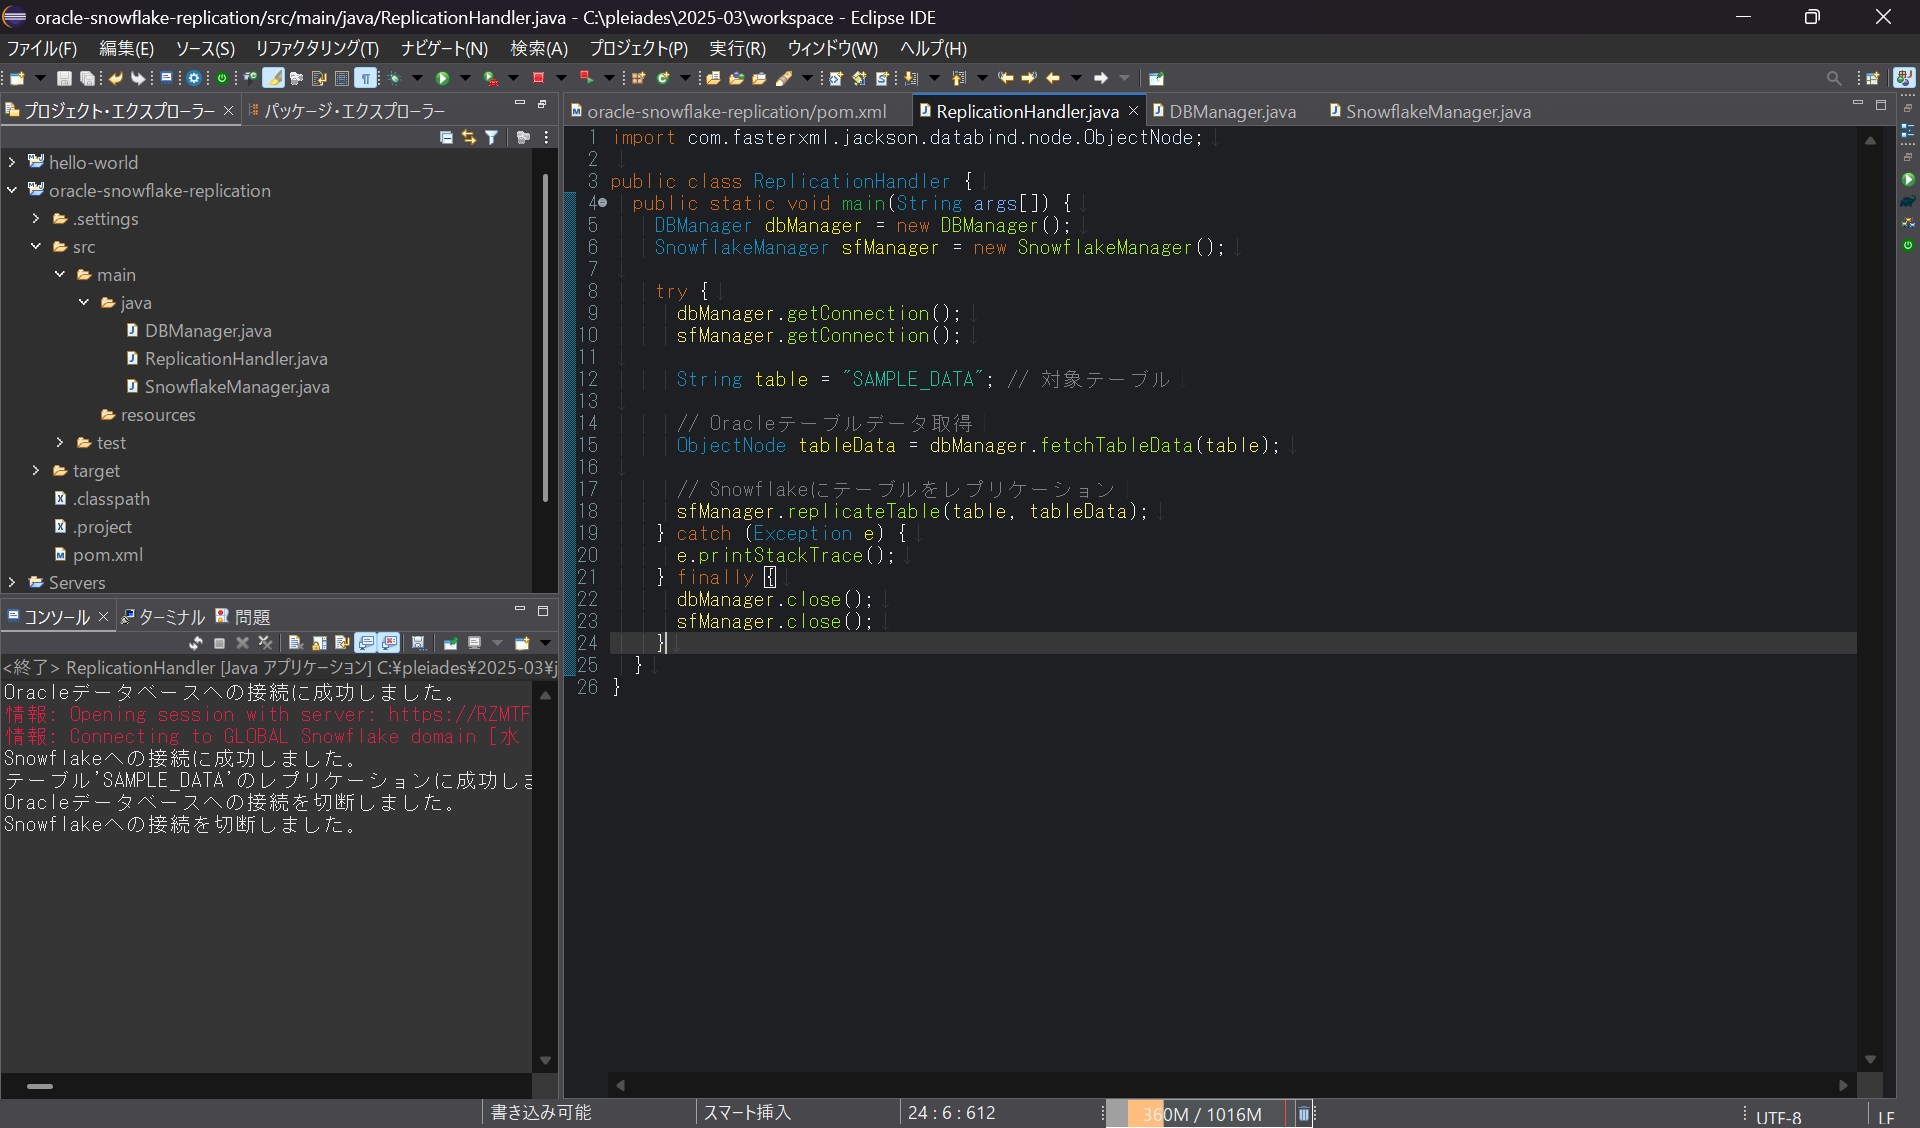Terminate the process with the red stop icon
1920x1128 pixels.
point(537,78)
